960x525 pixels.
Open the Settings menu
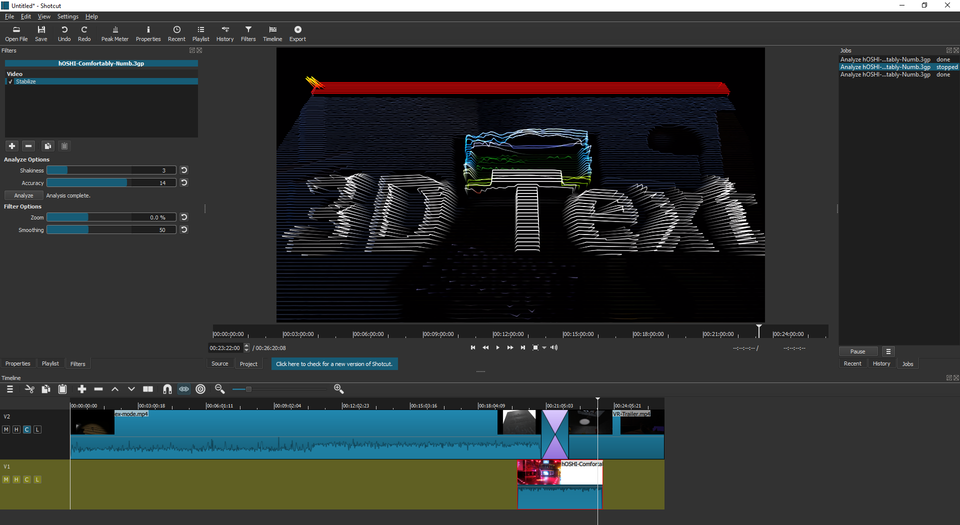(67, 17)
